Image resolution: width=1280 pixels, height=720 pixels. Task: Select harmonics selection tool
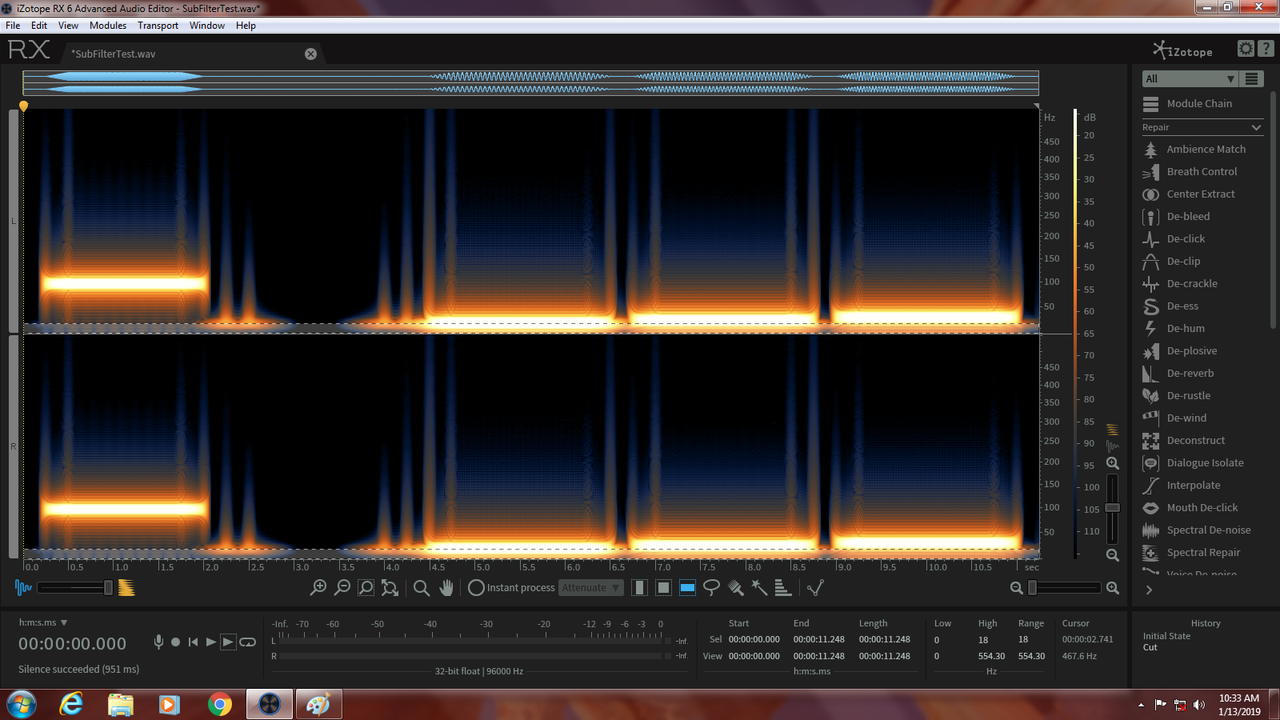point(783,588)
